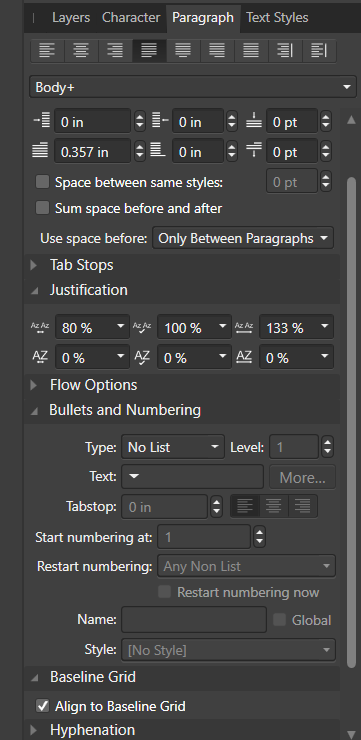Click center tabstop alignment icon in Bullets

click(274, 506)
